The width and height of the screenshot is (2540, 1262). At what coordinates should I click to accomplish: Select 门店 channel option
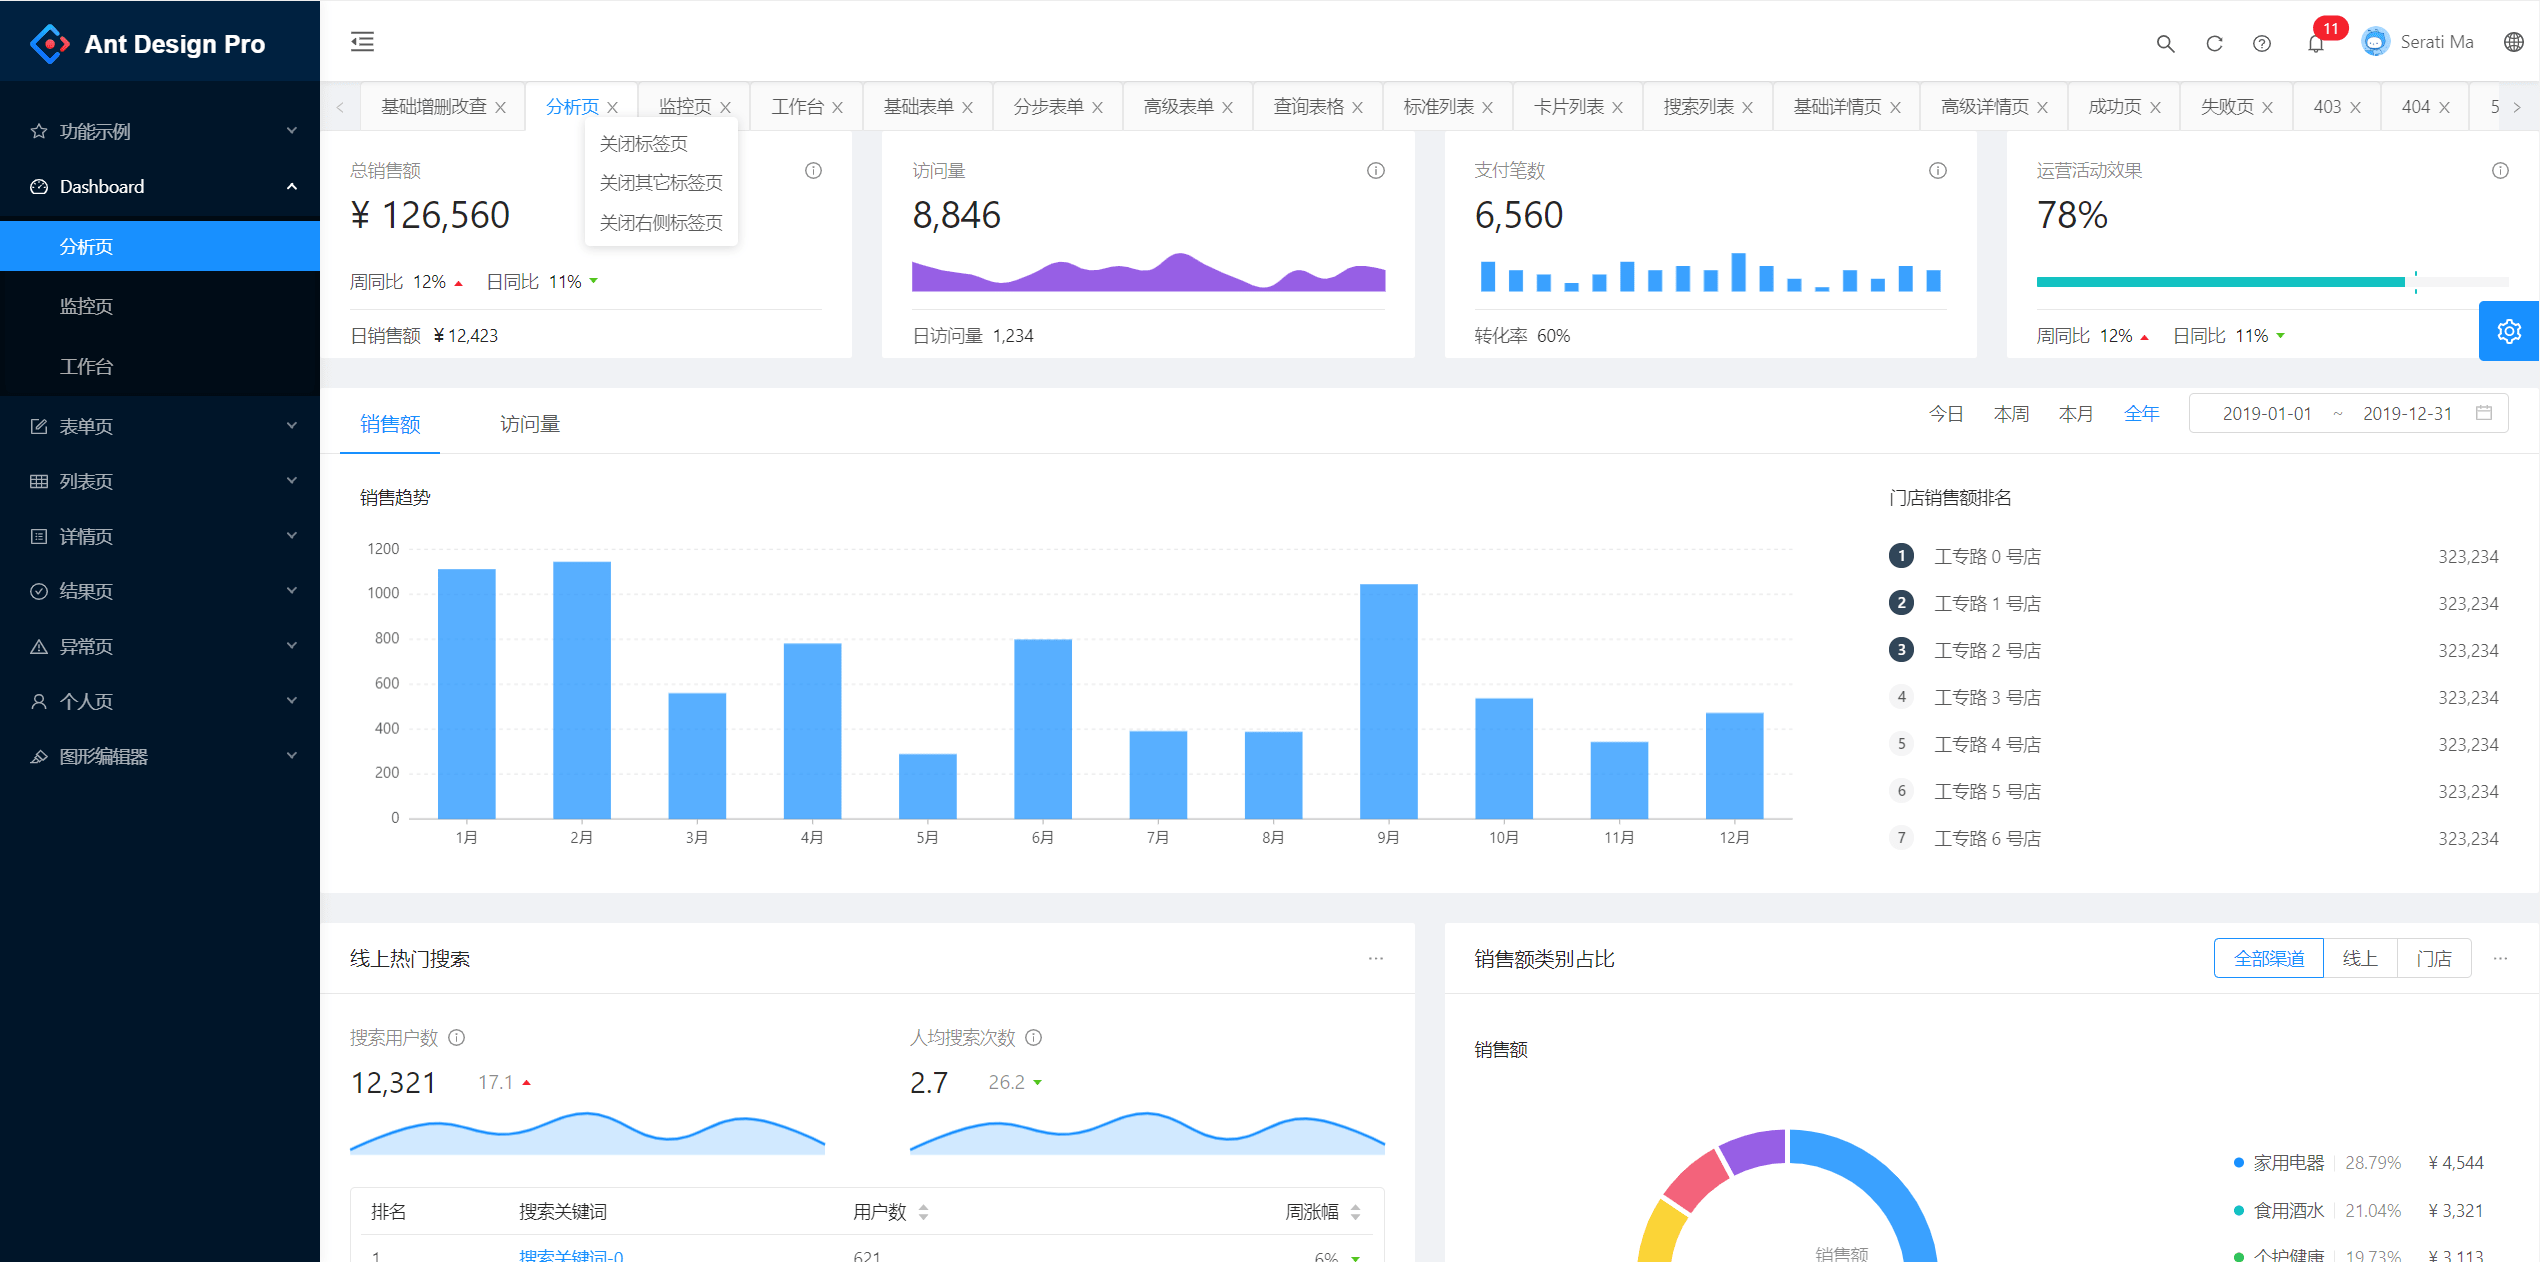[x=2434, y=958]
